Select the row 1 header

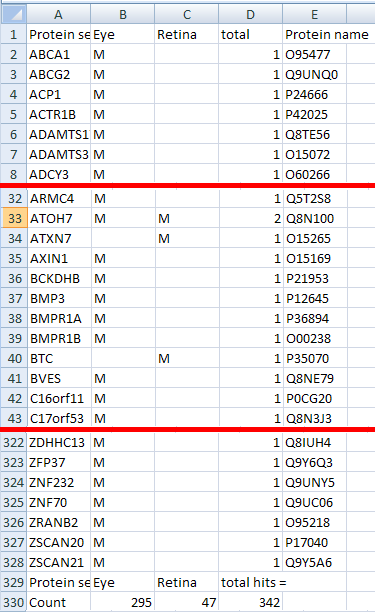point(14,34)
